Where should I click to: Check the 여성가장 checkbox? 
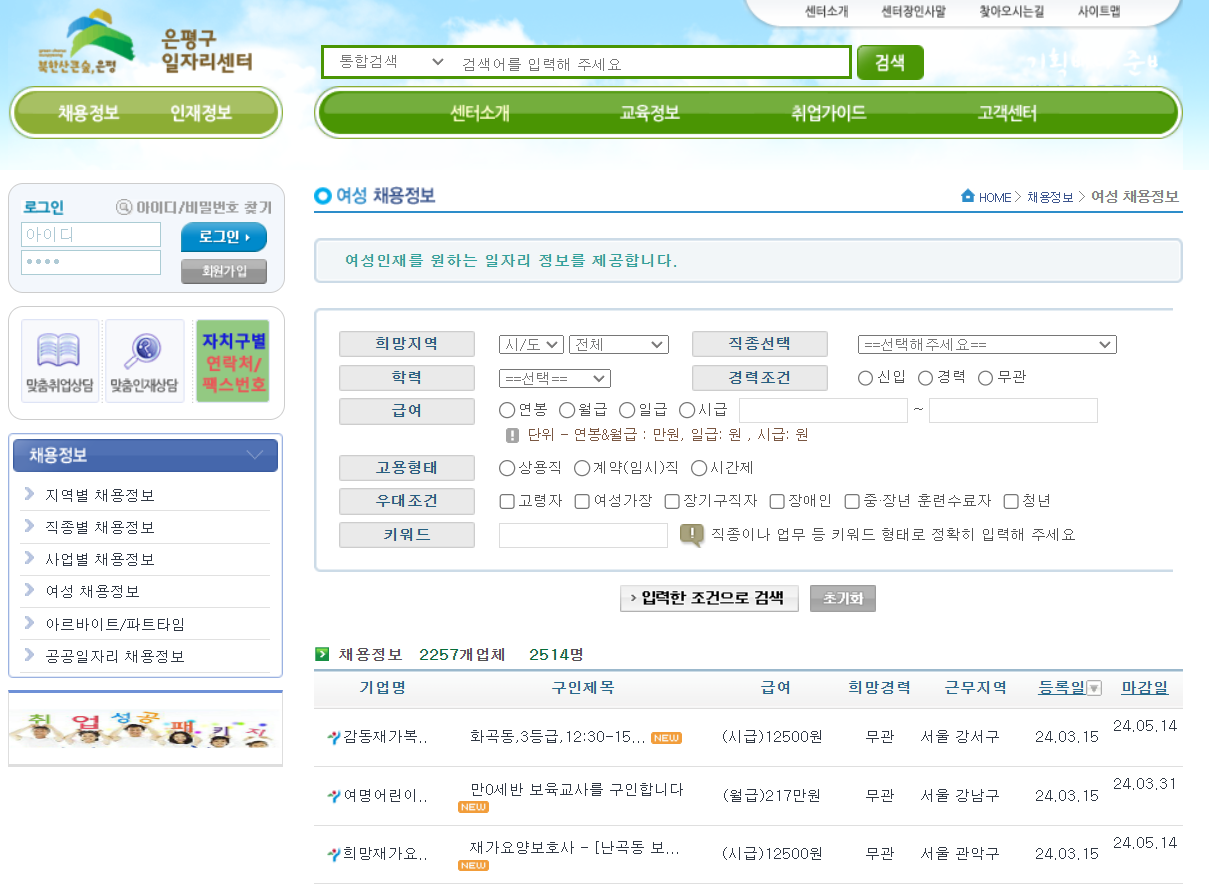click(582, 501)
